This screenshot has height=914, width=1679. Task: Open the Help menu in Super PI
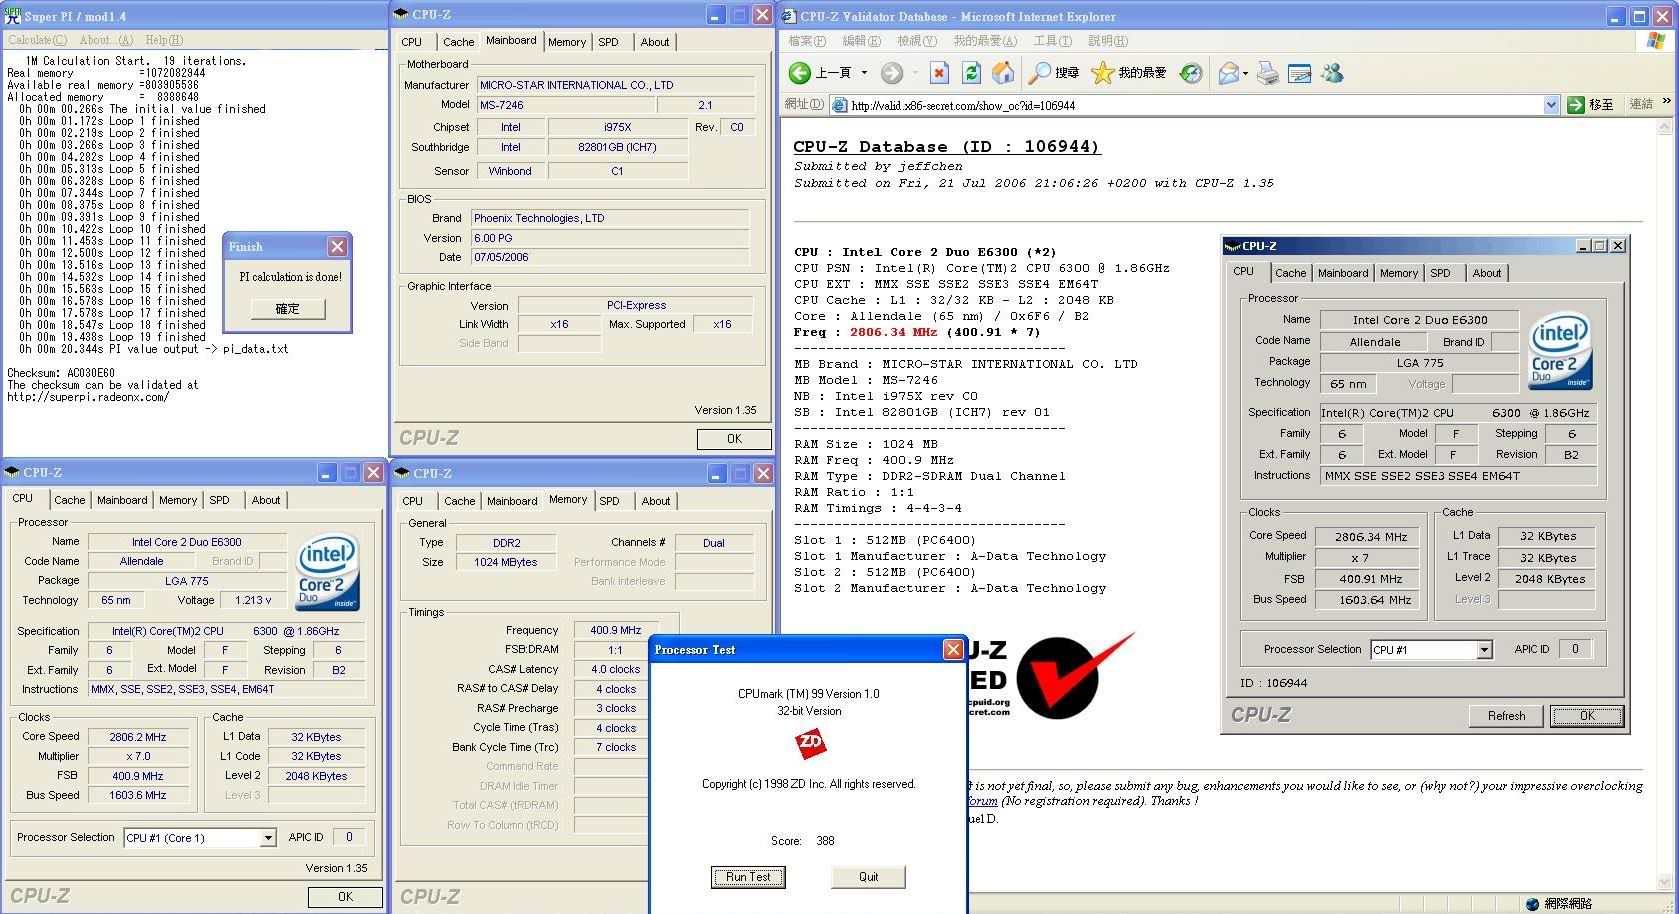tap(164, 40)
